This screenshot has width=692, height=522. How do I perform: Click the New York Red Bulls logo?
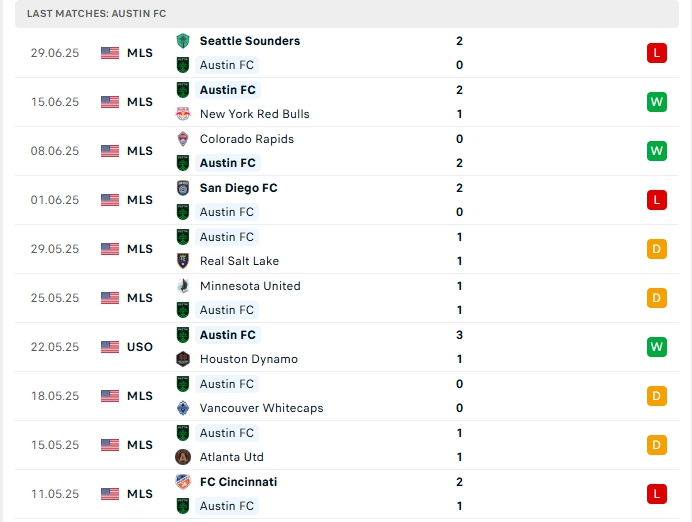183,114
